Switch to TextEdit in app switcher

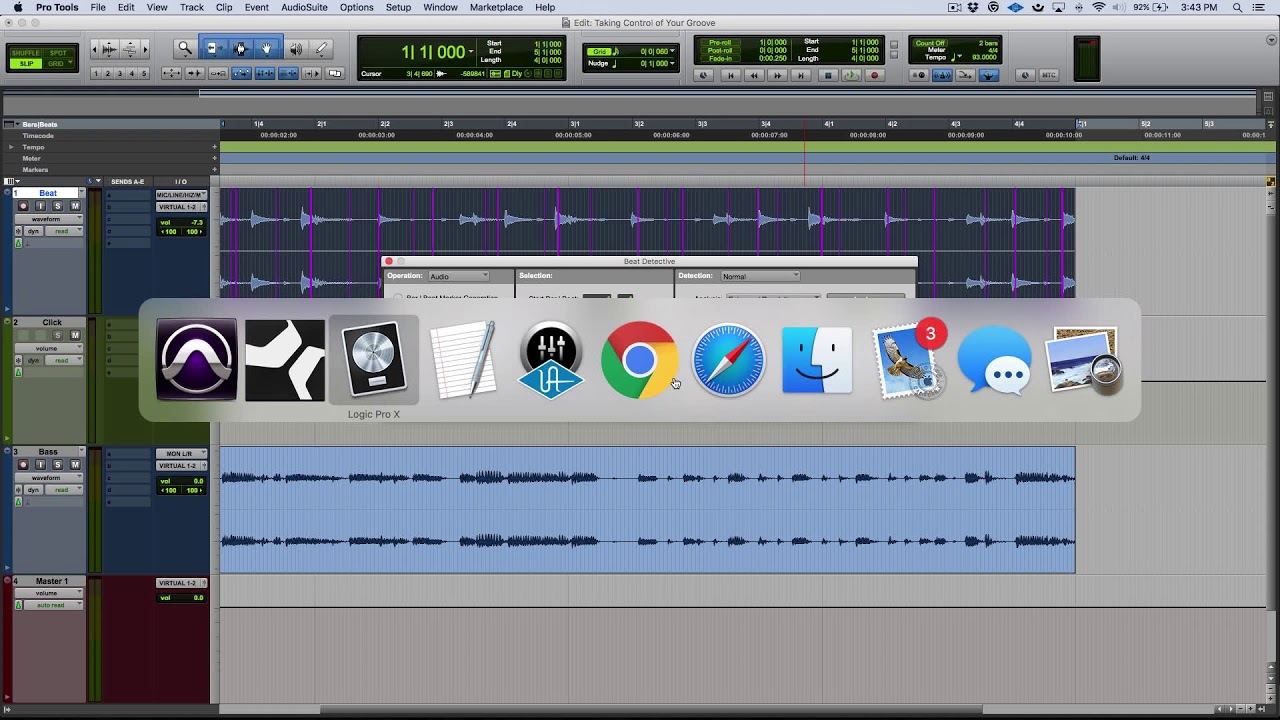[462, 360]
